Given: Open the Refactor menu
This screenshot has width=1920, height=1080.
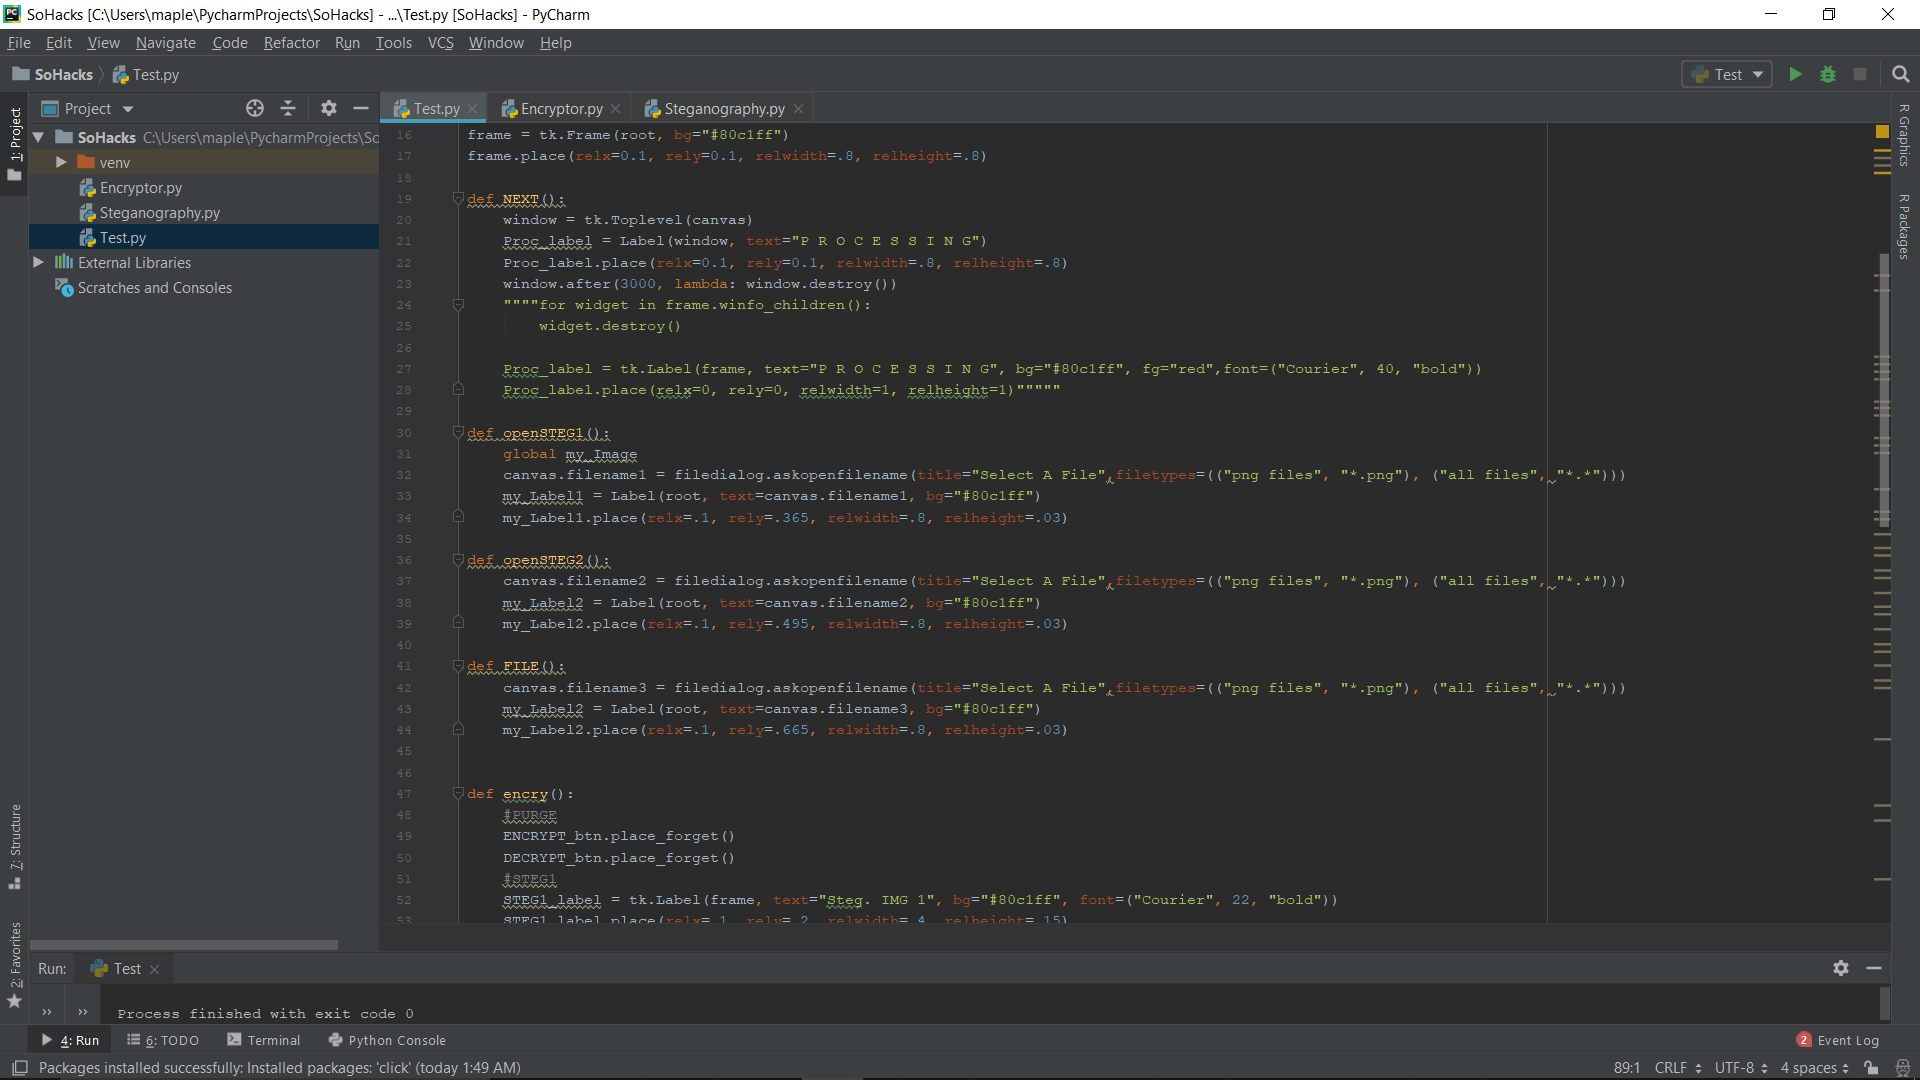Looking at the screenshot, I should 291,43.
